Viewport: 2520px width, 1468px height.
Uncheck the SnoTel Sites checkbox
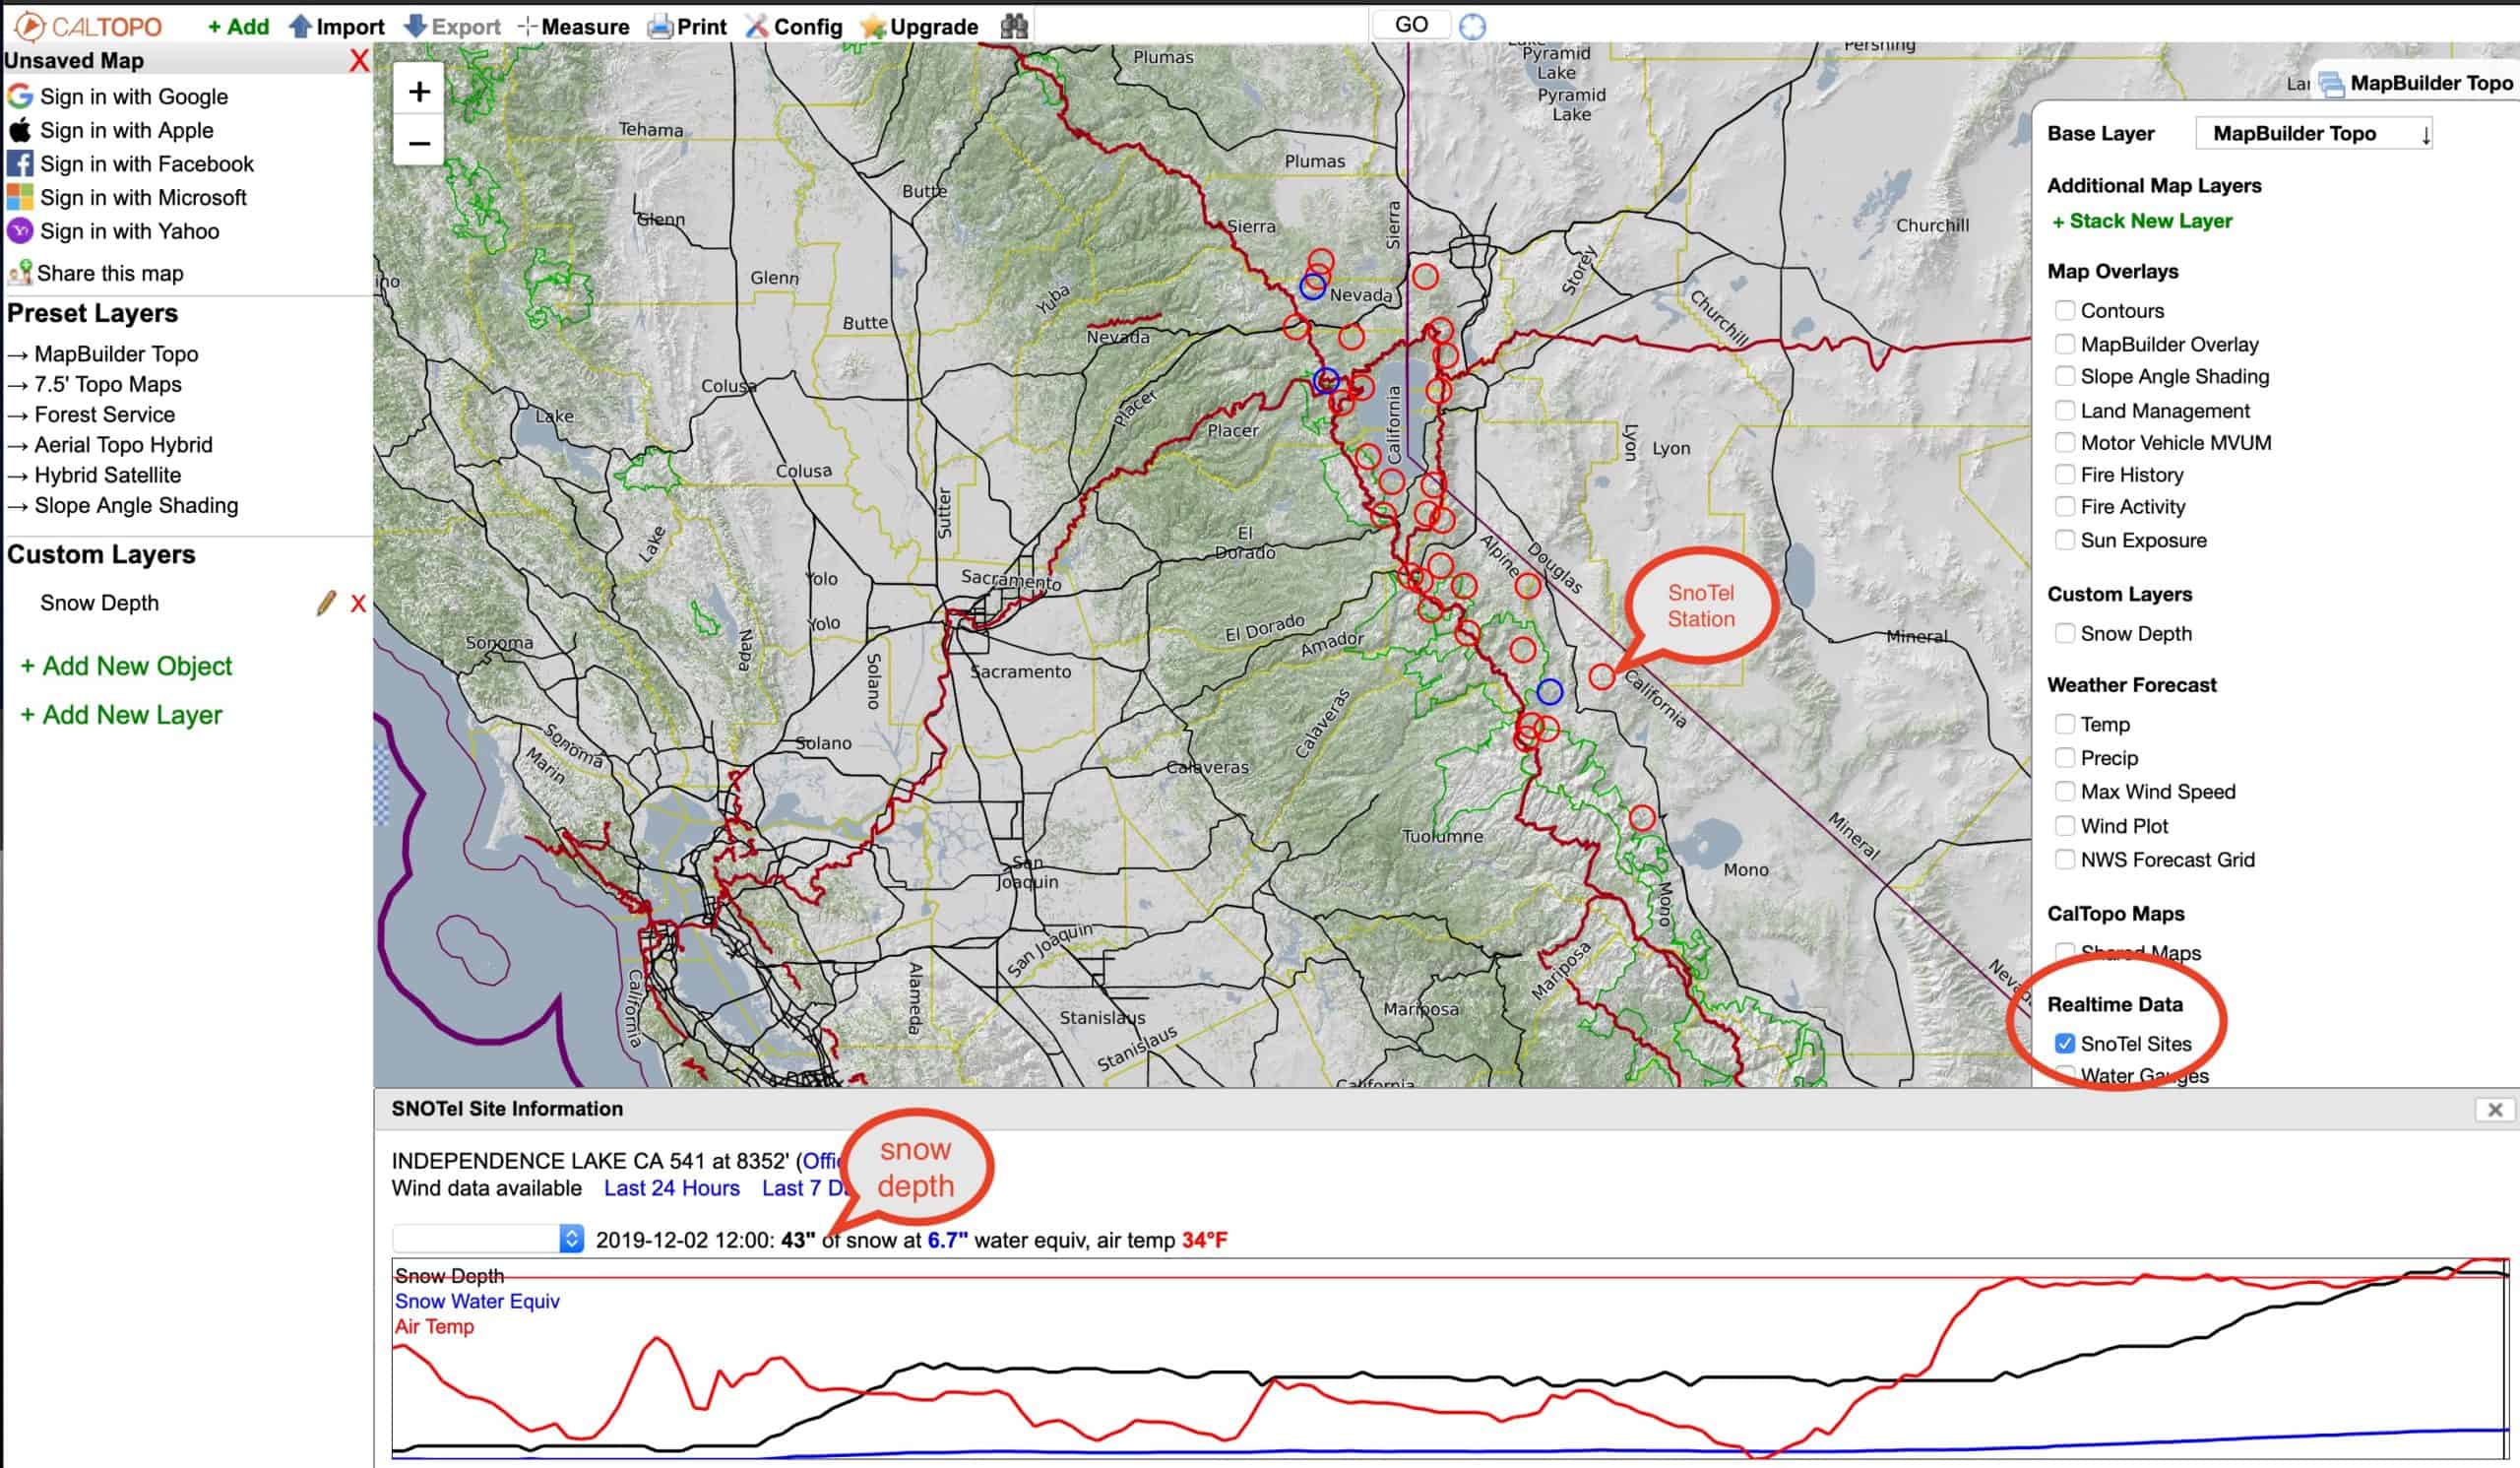2064,1044
